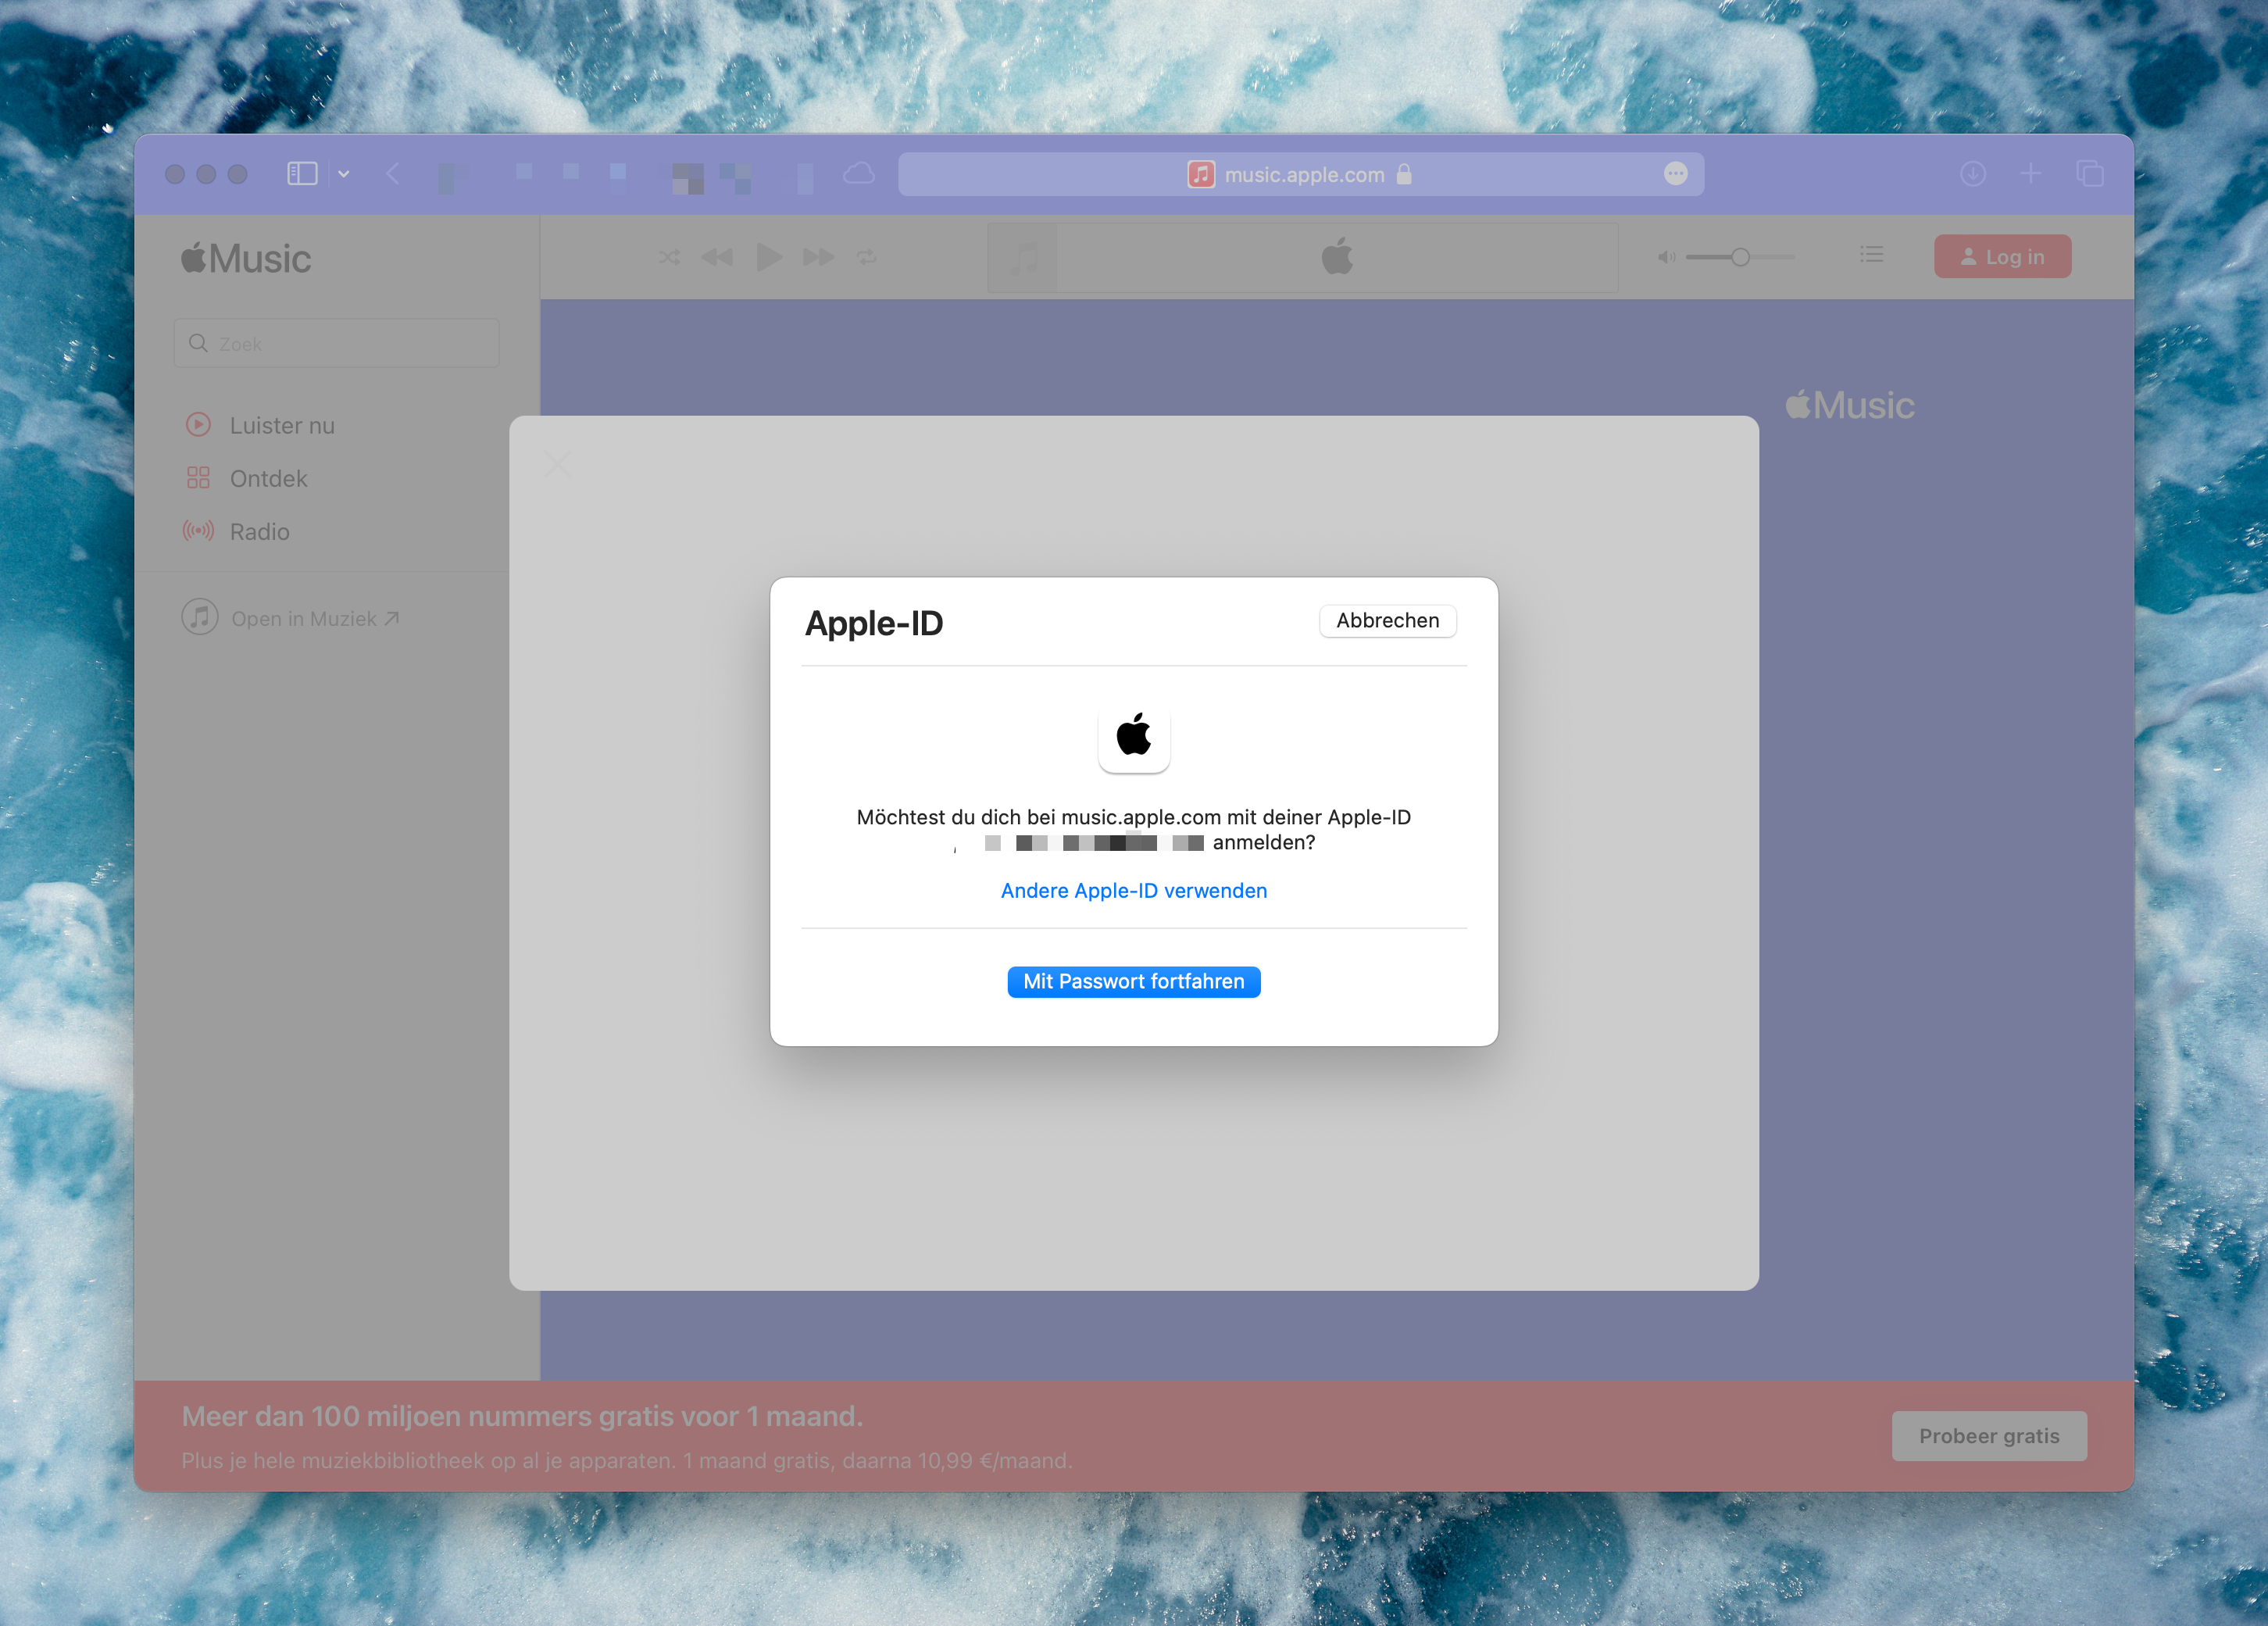Click the fast-forward next track icon
Image resolution: width=2268 pixels, height=1626 pixels.
(x=818, y=256)
